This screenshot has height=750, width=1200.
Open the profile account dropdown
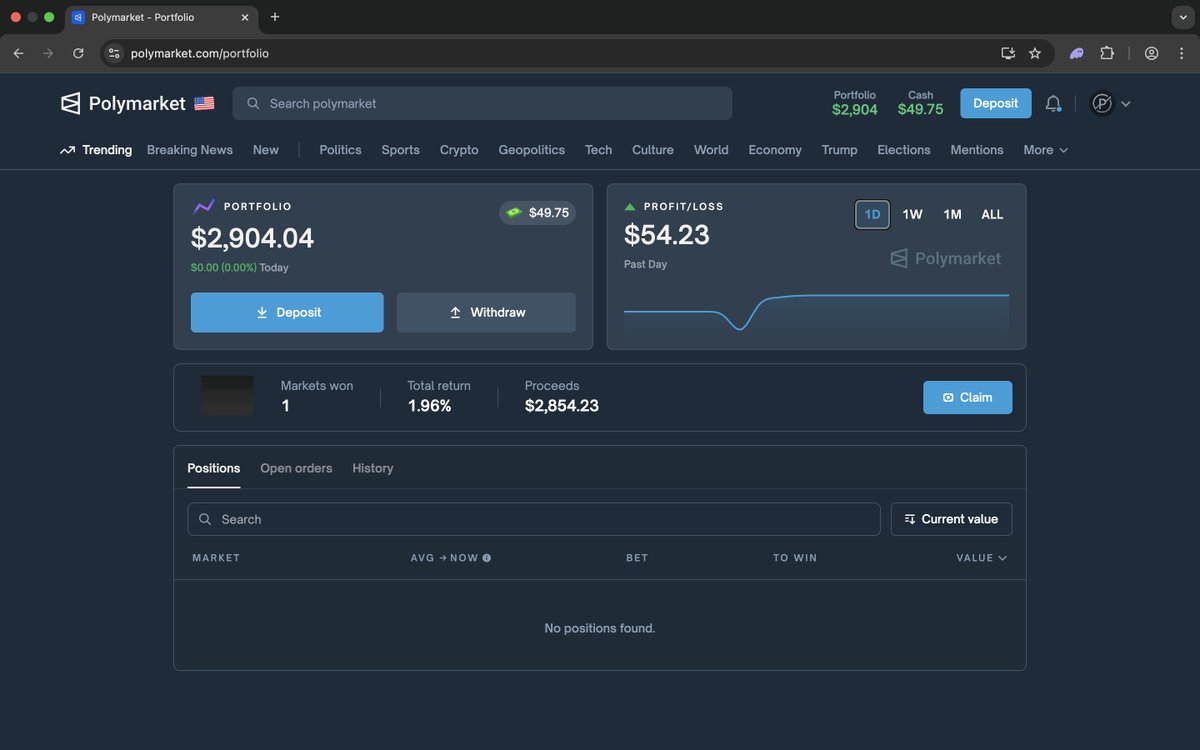[x=1110, y=103]
